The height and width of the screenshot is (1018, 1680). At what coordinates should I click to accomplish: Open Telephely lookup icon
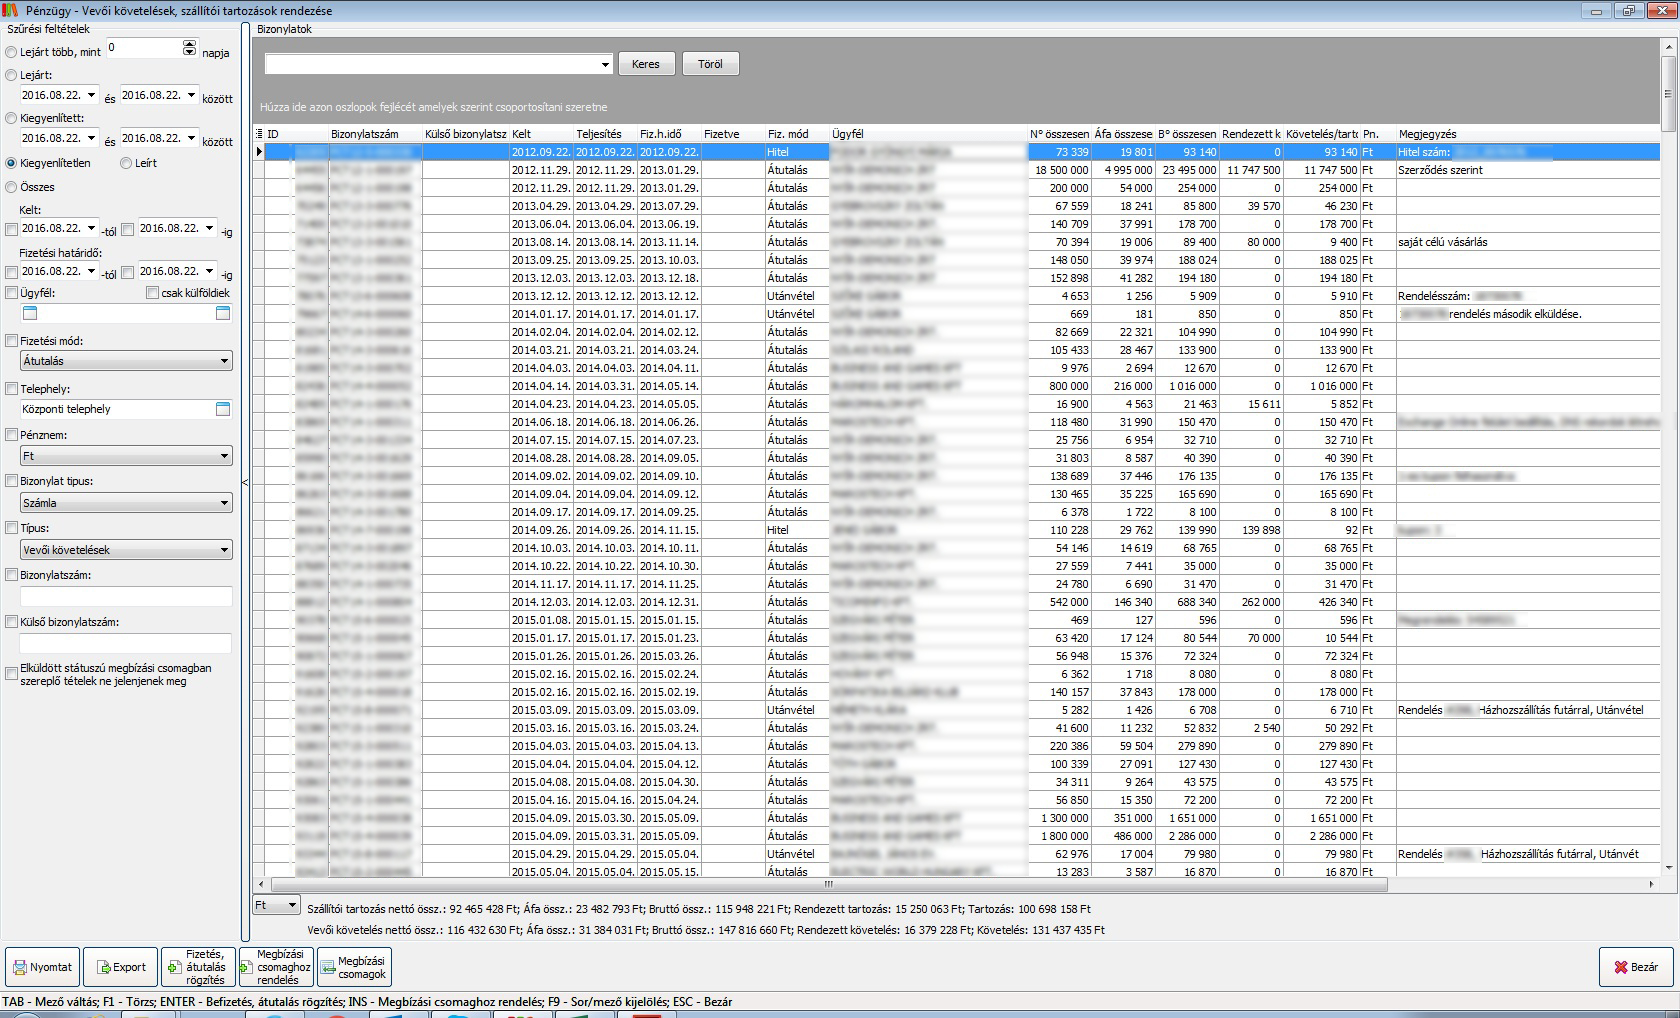[223, 409]
